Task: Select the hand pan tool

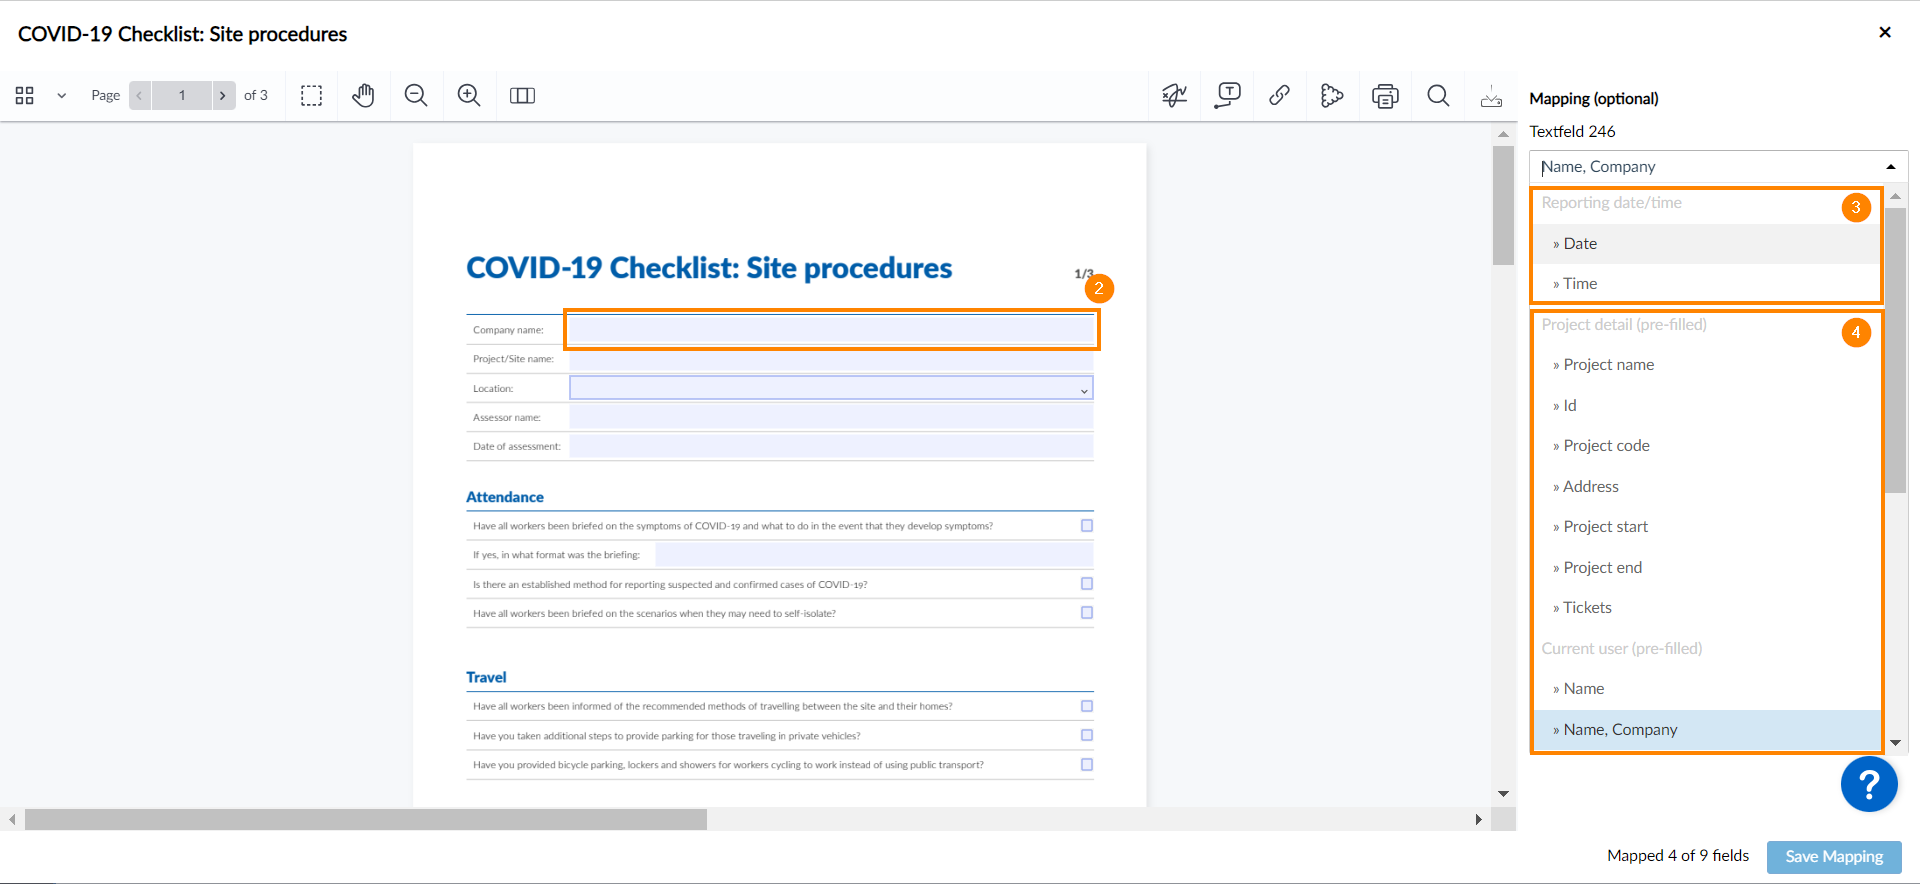Action: [363, 96]
